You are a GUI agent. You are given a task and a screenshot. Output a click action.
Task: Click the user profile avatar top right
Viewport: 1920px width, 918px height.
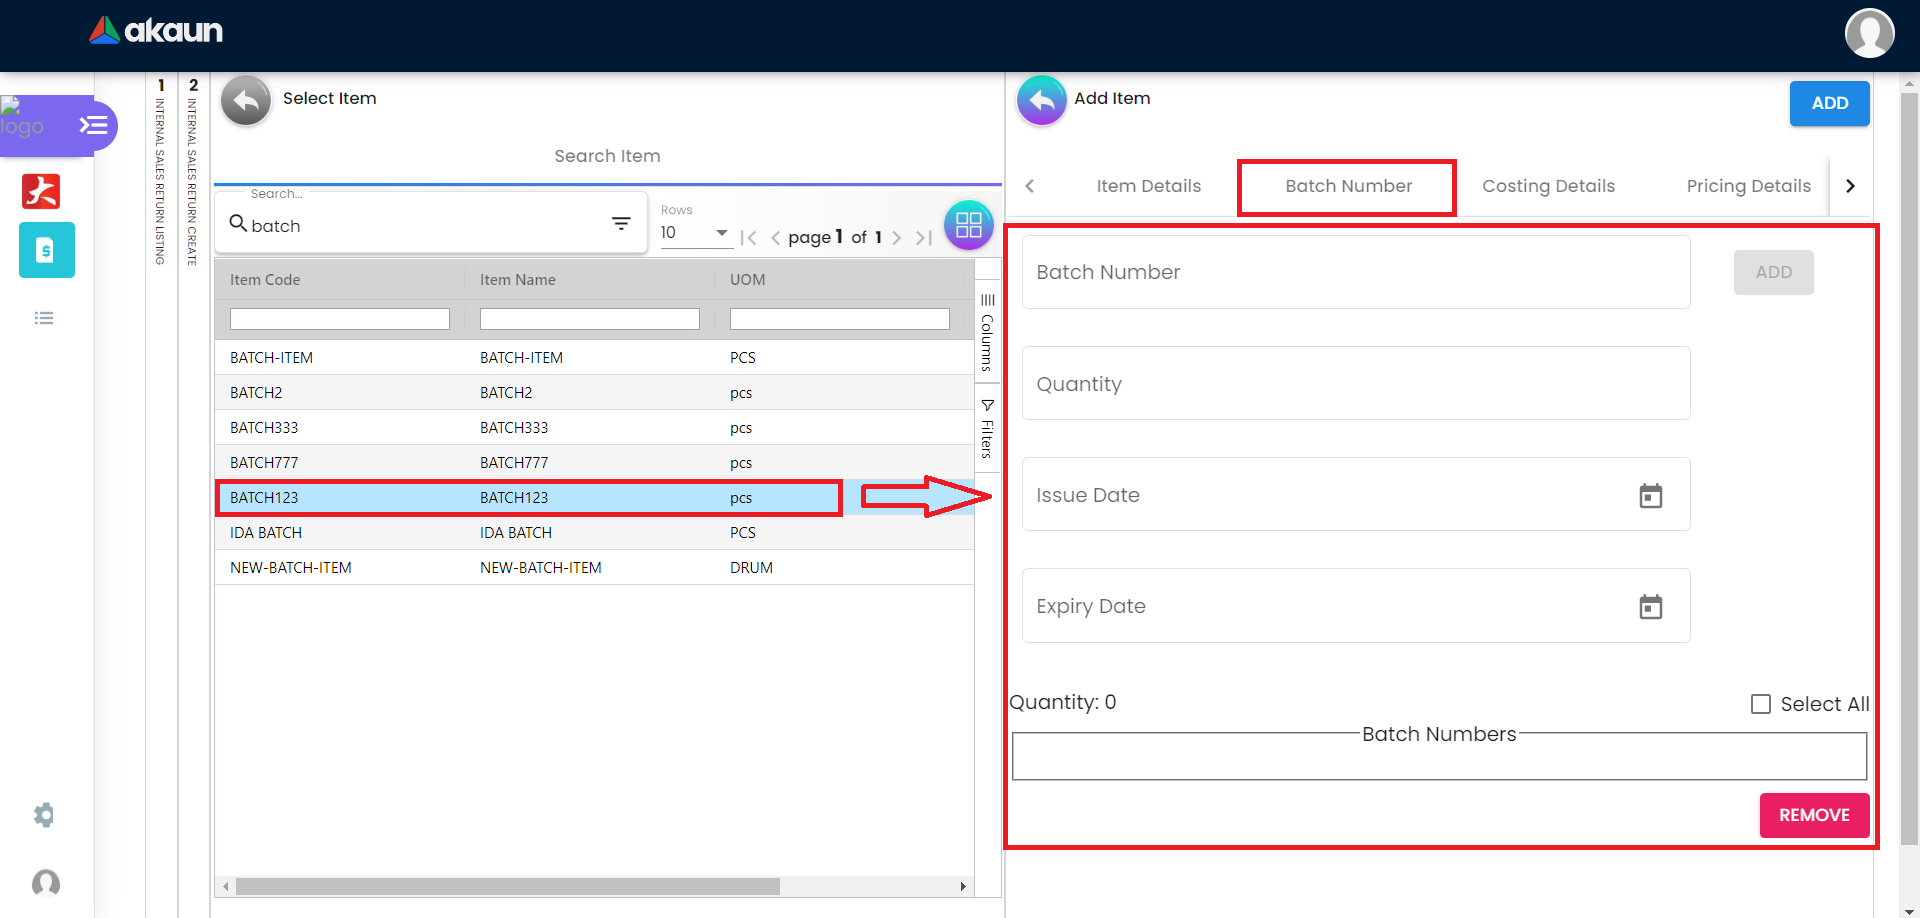click(x=1869, y=33)
